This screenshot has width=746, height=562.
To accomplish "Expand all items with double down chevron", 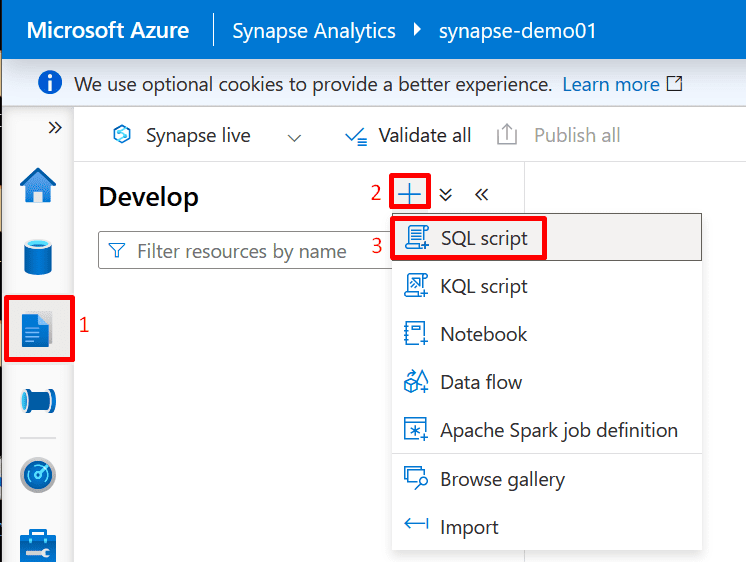I will coord(446,194).
